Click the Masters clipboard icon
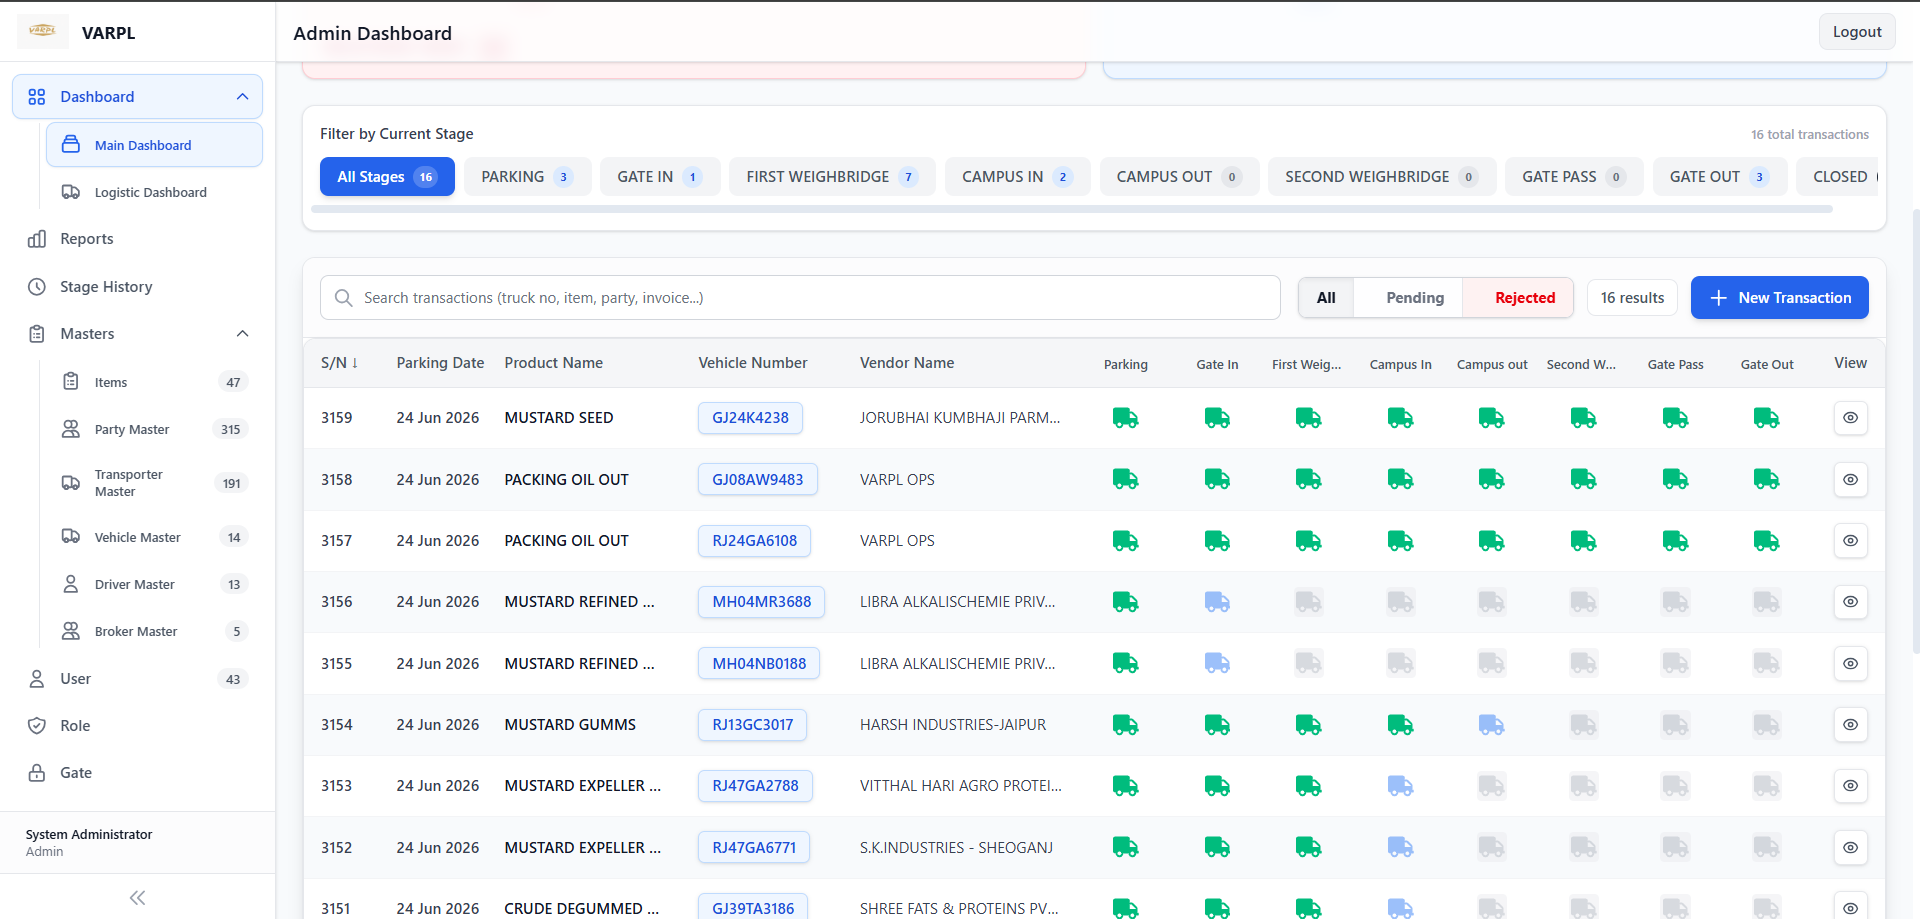Viewport: 1920px width, 919px height. click(37, 334)
